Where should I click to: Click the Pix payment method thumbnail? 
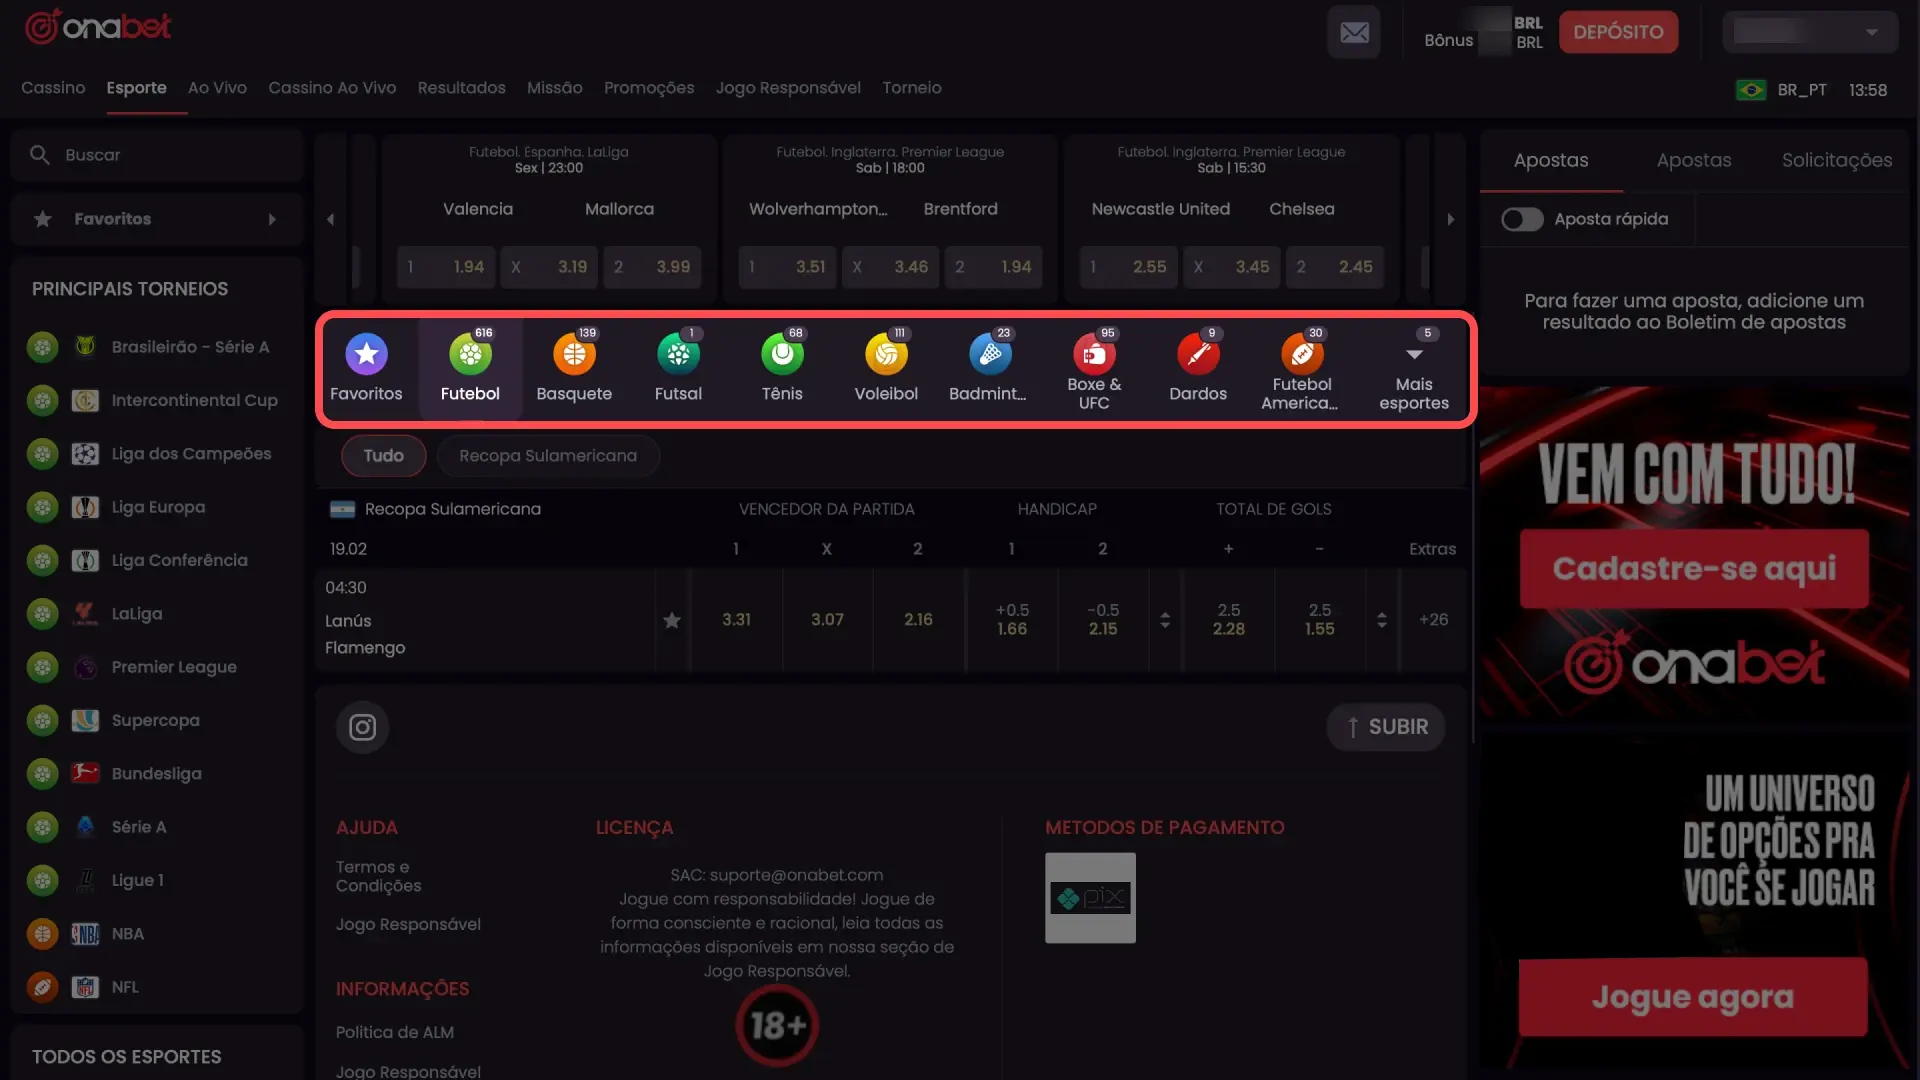pyautogui.click(x=1090, y=898)
